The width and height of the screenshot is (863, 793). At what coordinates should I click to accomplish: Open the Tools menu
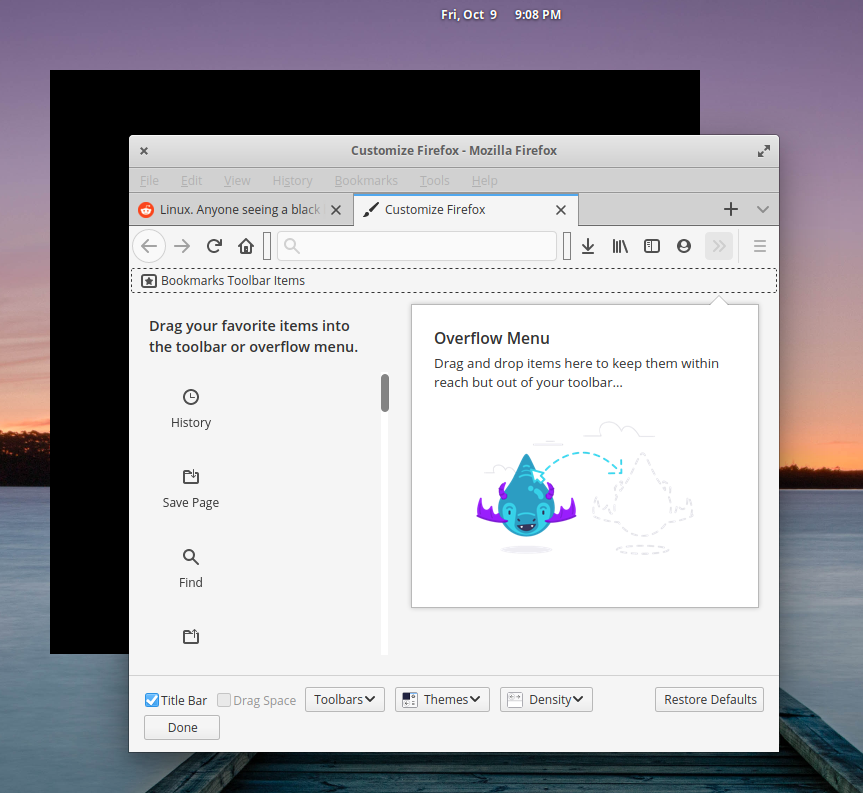(435, 181)
